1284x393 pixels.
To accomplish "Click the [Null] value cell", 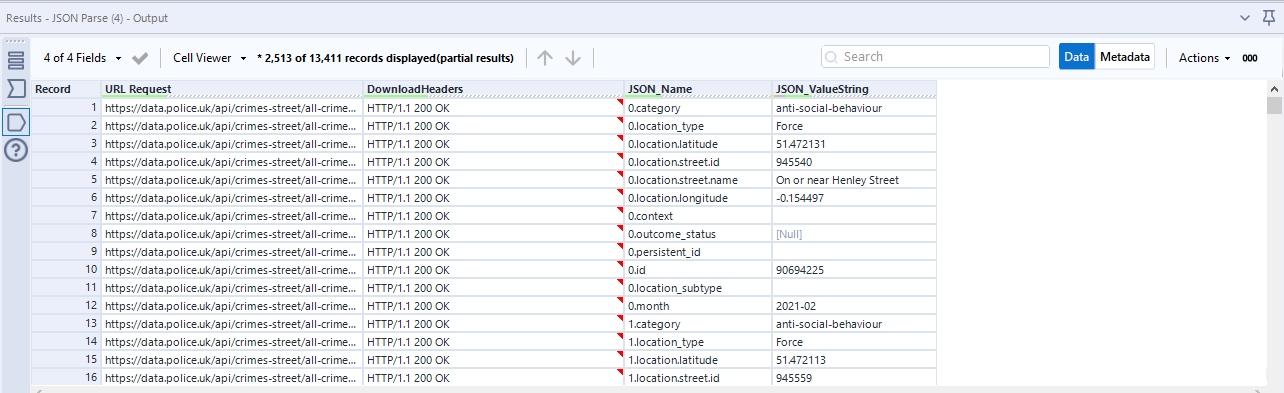I will pyautogui.click(x=854, y=233).
